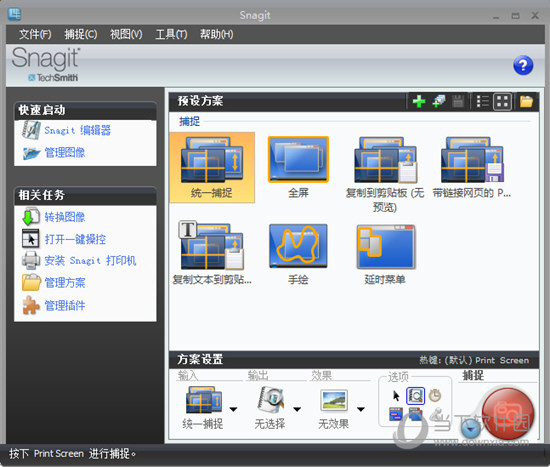Select the 带链接网页的 P... profile
This screenshot has height=467, width=550.
coord(472,167)
